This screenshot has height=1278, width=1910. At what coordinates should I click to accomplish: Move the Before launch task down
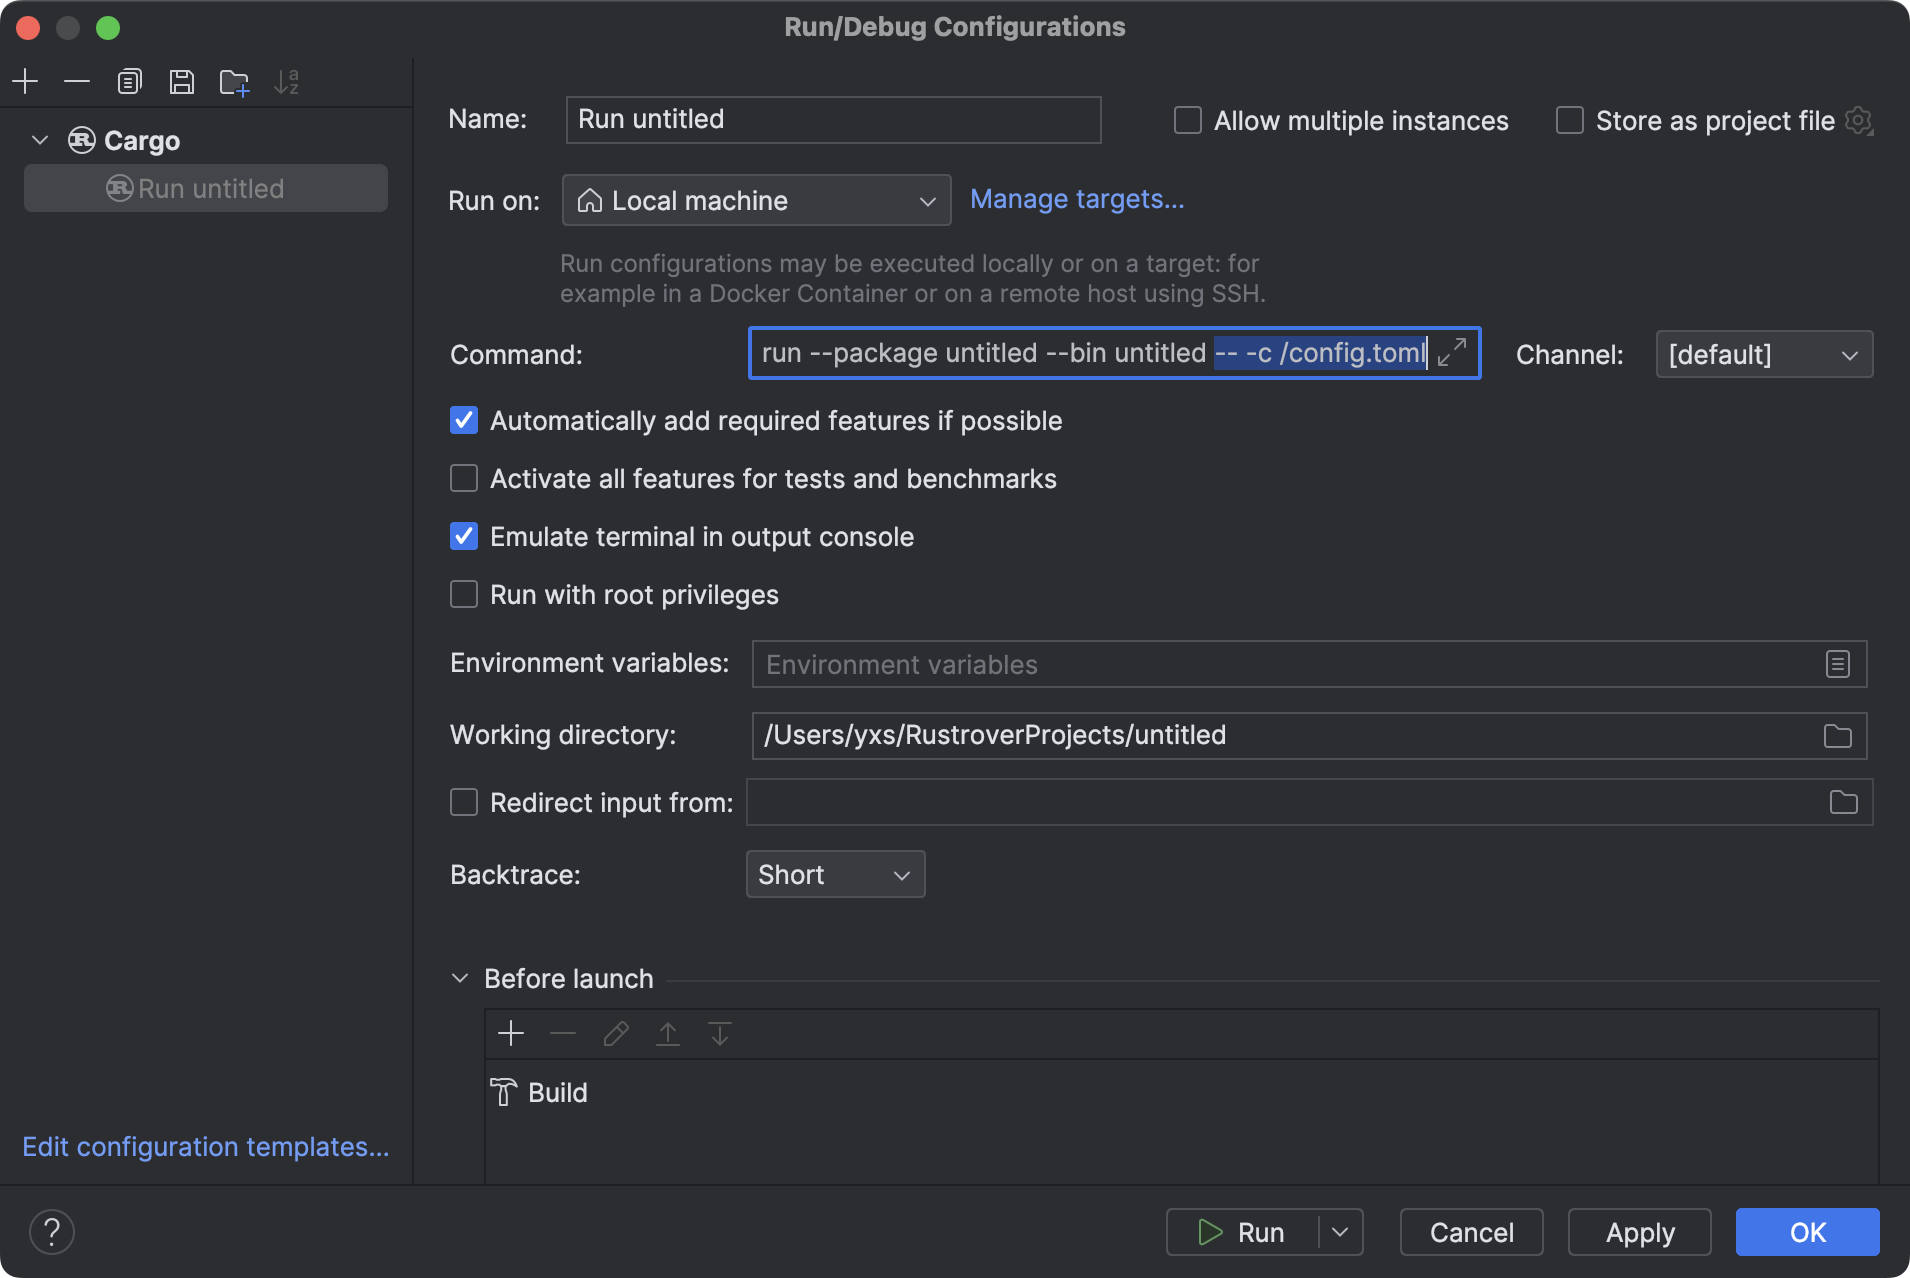(720, 1033)
